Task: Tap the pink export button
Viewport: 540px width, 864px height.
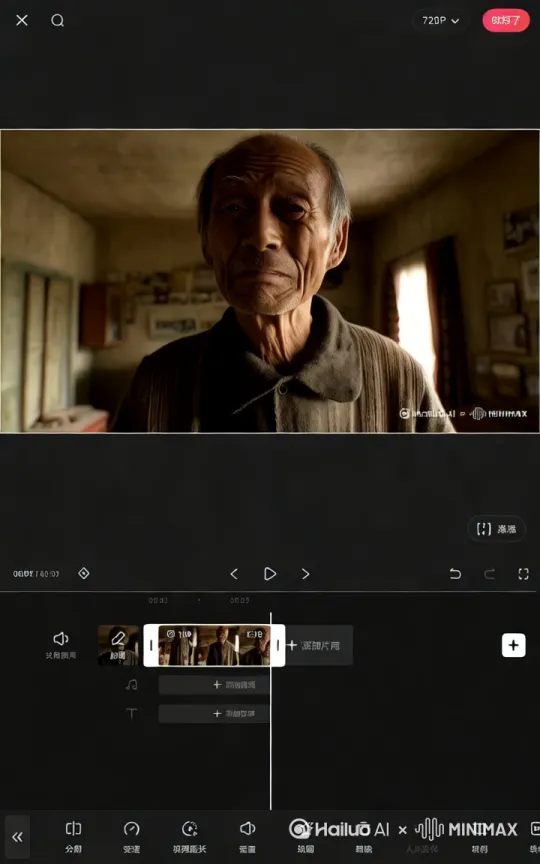Action: [x=506, y=20]
